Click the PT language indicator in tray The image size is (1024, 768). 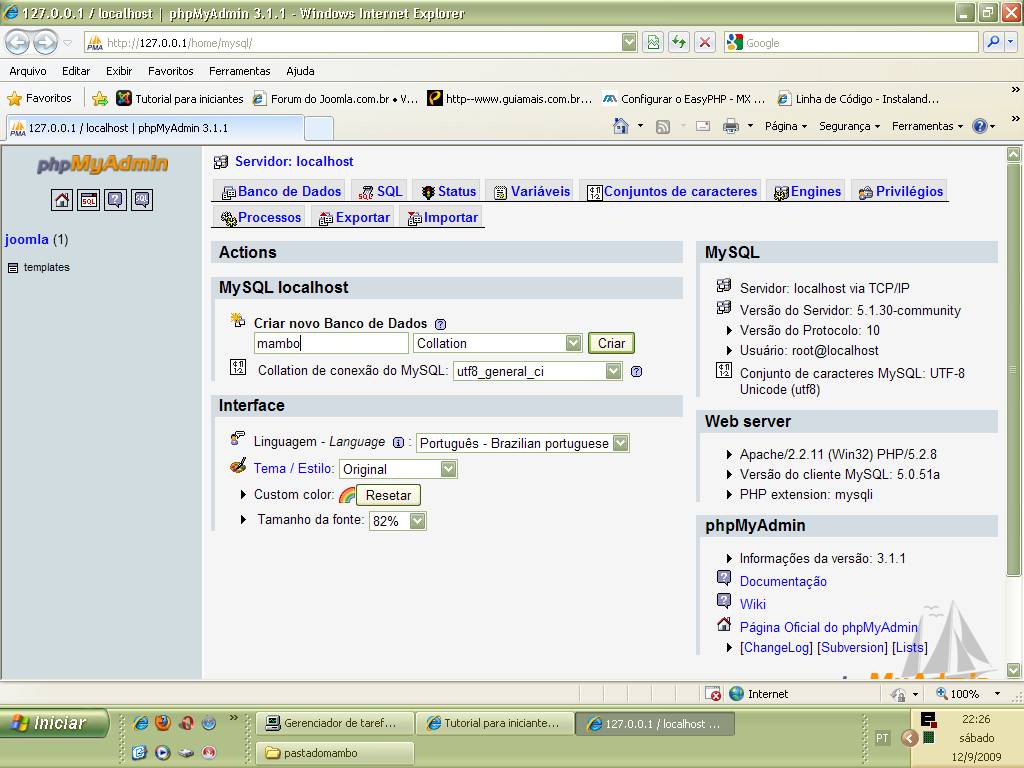pyautogui.click(x=882, y=738)
